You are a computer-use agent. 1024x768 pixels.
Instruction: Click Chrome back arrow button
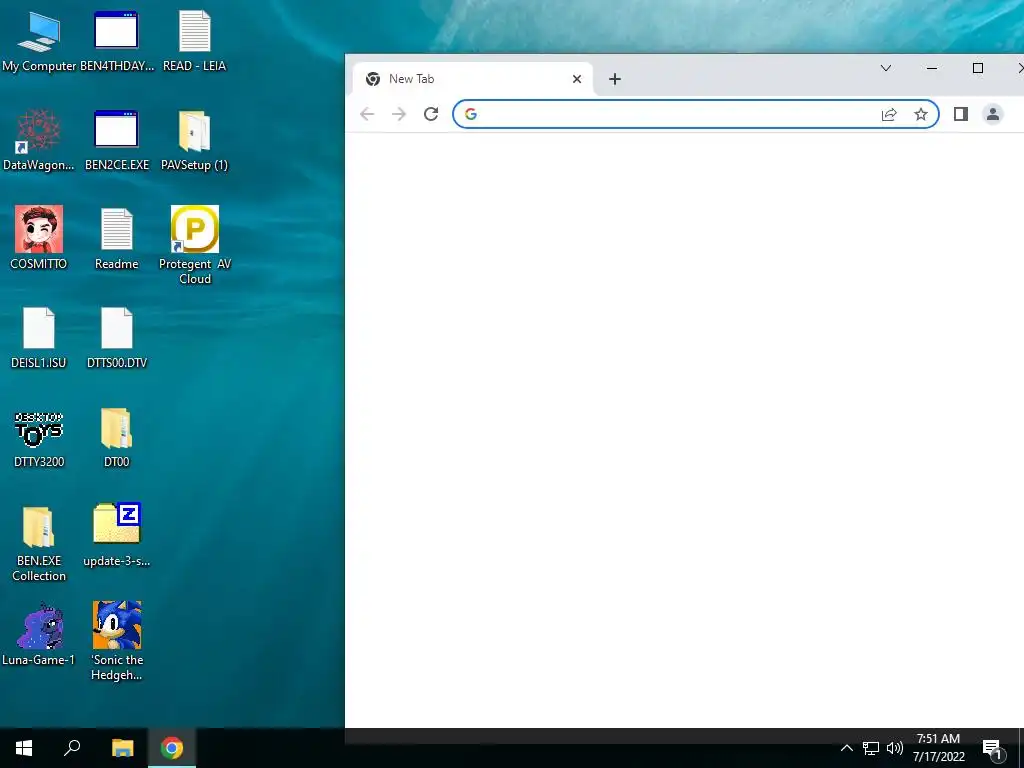367,114
